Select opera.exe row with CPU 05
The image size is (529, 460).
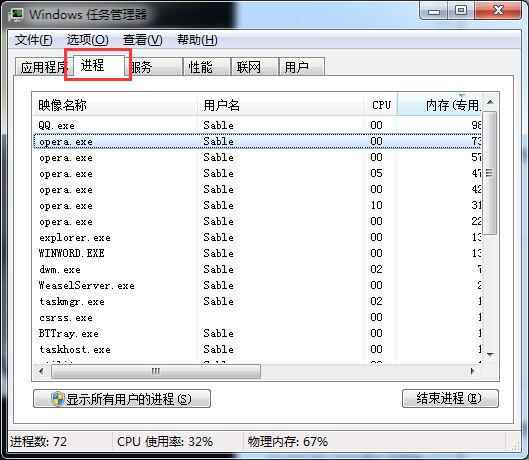257,173
